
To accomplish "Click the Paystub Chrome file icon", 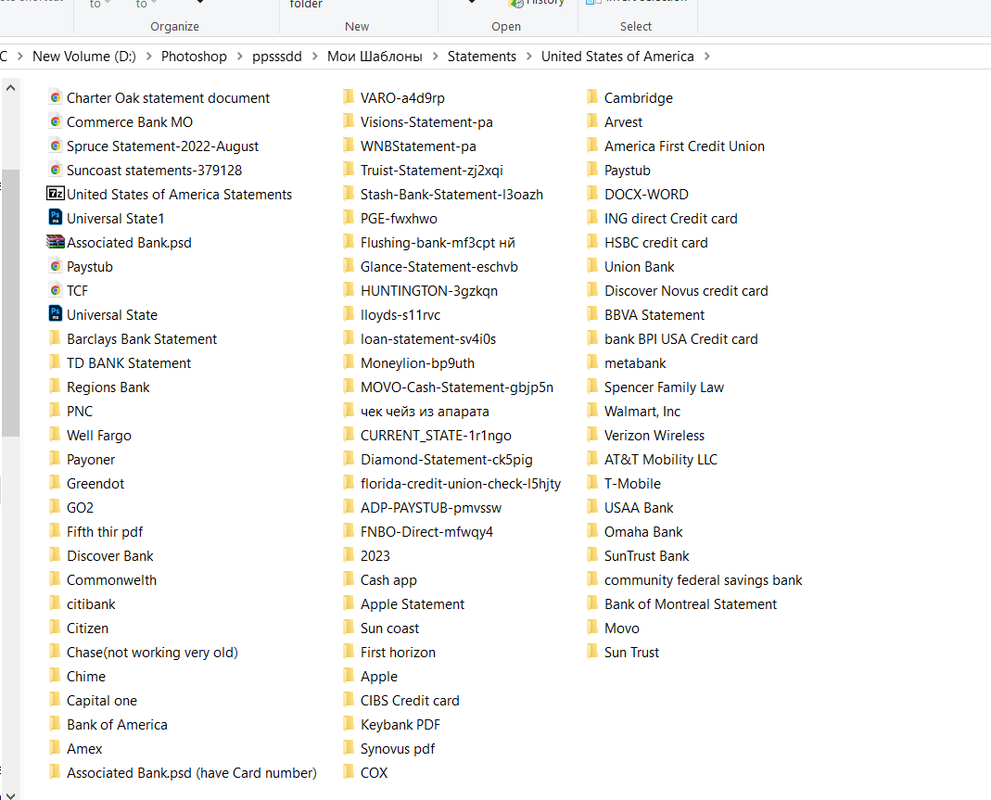I will click(56, 267).
